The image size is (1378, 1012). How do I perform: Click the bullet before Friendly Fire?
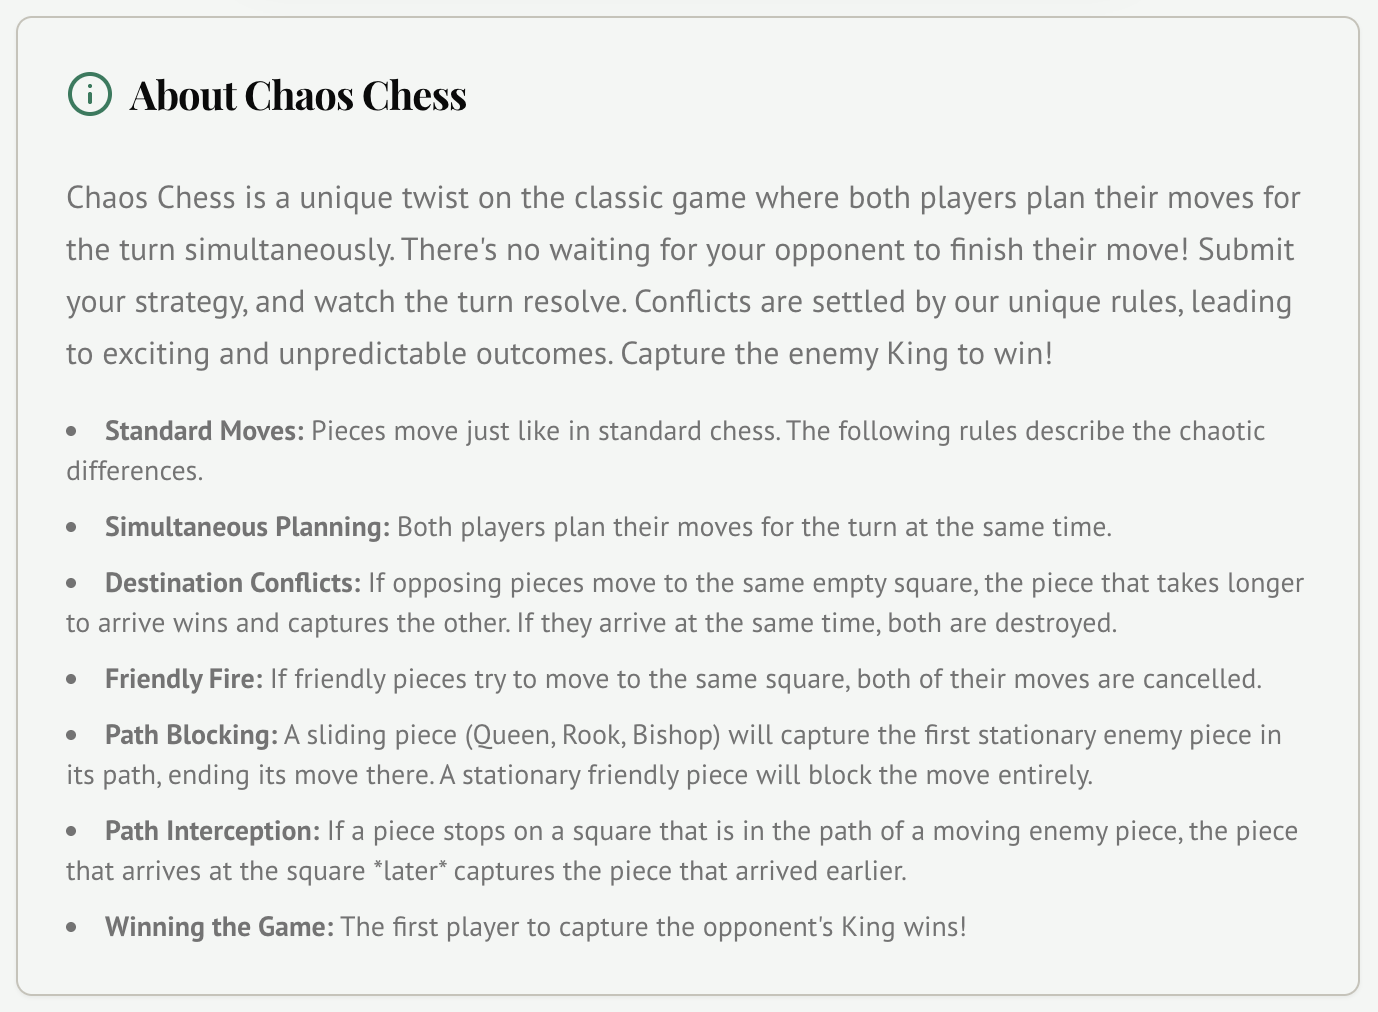[72, 680]
